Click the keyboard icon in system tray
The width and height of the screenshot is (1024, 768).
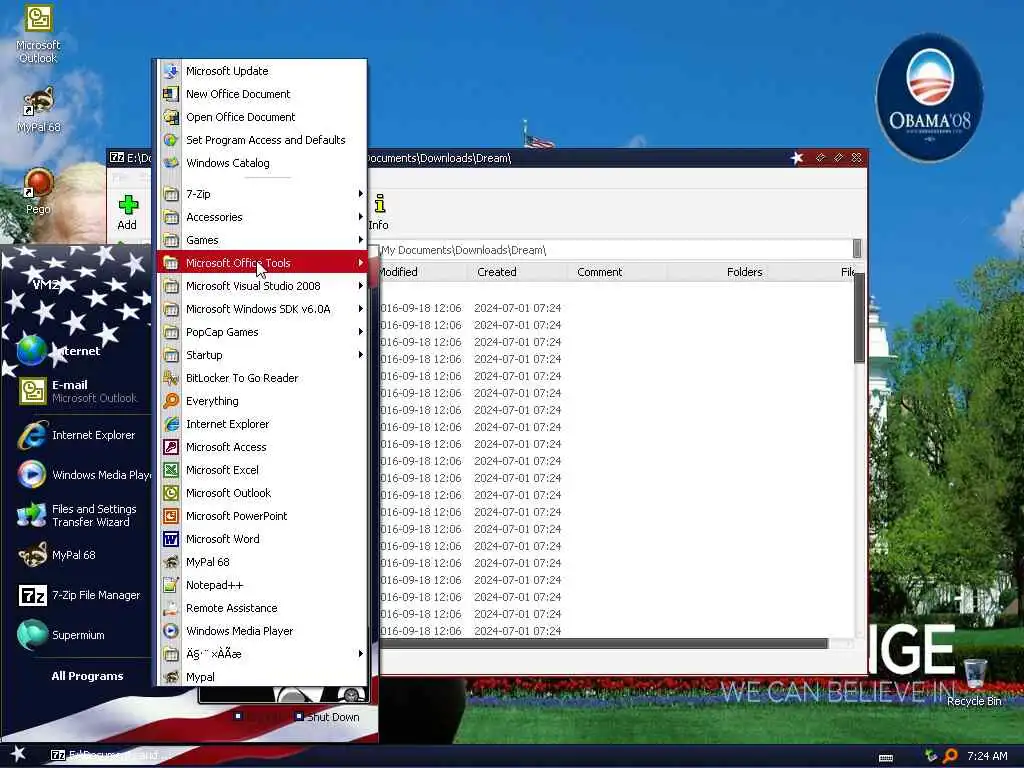(x=886, y=757)
